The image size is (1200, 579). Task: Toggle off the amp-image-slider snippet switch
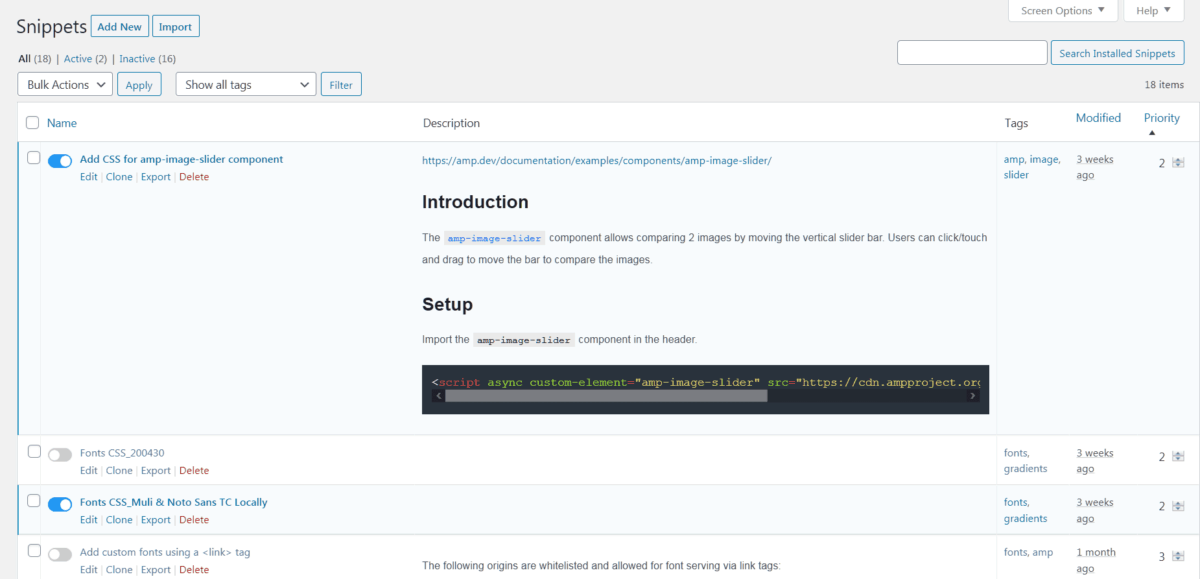click(59, 160)
